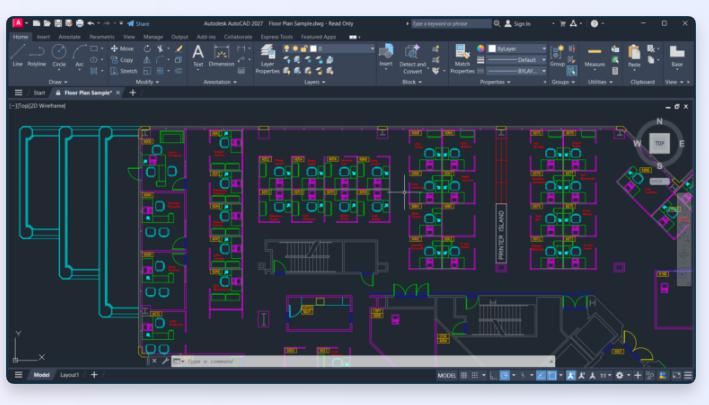Toggle object snap square icon in status bar
This screenshot has height=405, width=709.
(x=552, y=375)
